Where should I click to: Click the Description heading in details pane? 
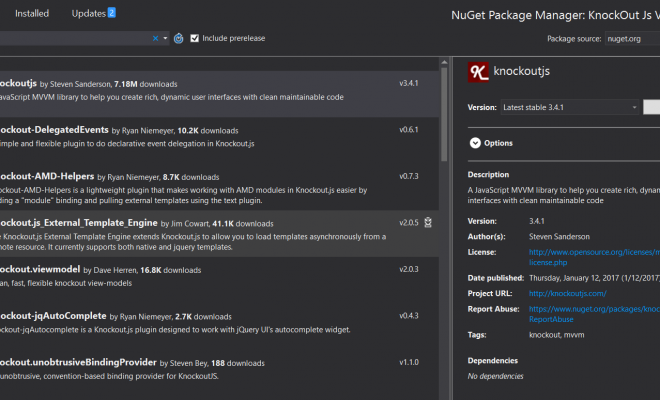click(x=488, y=175)
